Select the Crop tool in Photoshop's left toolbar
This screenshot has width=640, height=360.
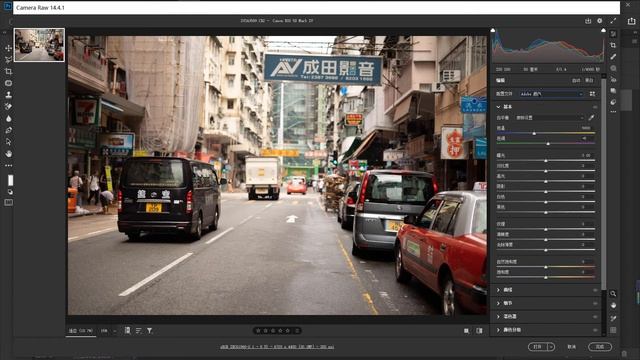point(8,71)
